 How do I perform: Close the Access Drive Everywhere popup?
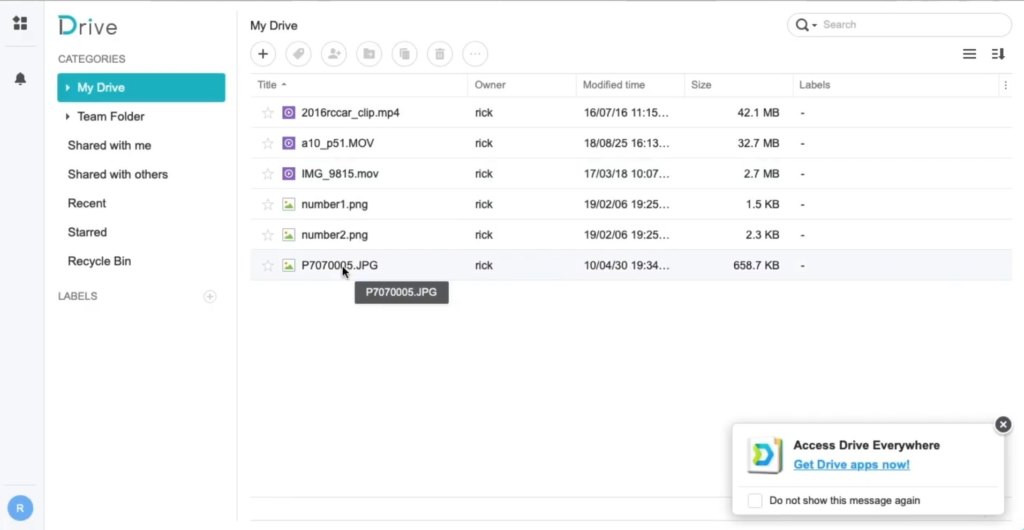(1003, 425)
